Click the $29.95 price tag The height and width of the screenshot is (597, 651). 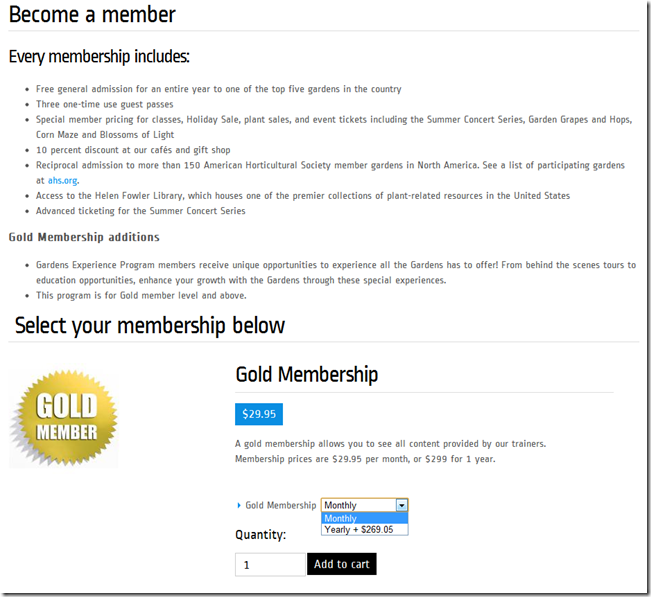259,414
